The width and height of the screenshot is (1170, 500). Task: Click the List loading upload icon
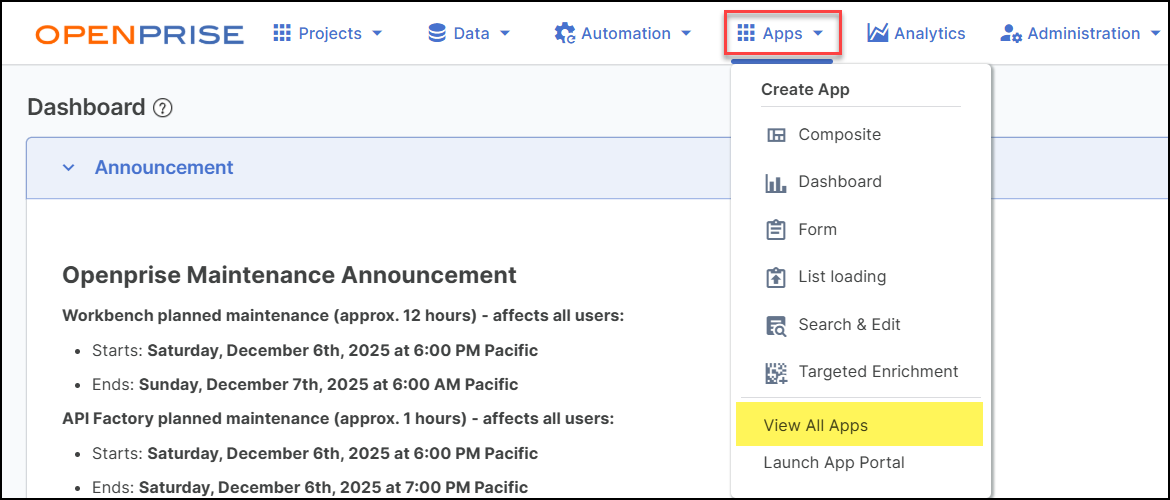point(776,278)
